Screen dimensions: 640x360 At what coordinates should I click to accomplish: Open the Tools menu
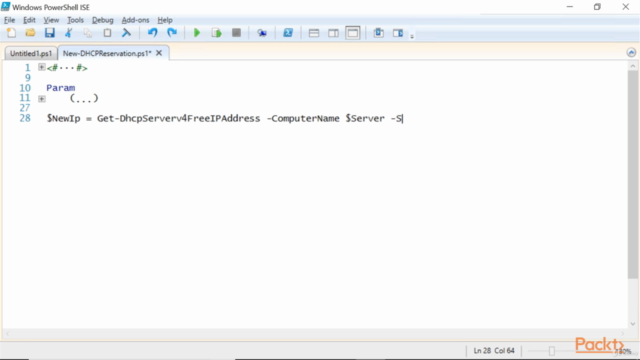[75, 20]
